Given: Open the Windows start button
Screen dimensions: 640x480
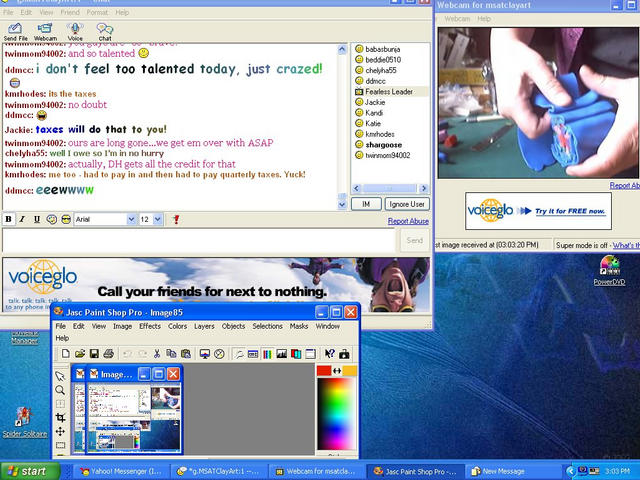Looking at the screenshot, I should (29, 471).
